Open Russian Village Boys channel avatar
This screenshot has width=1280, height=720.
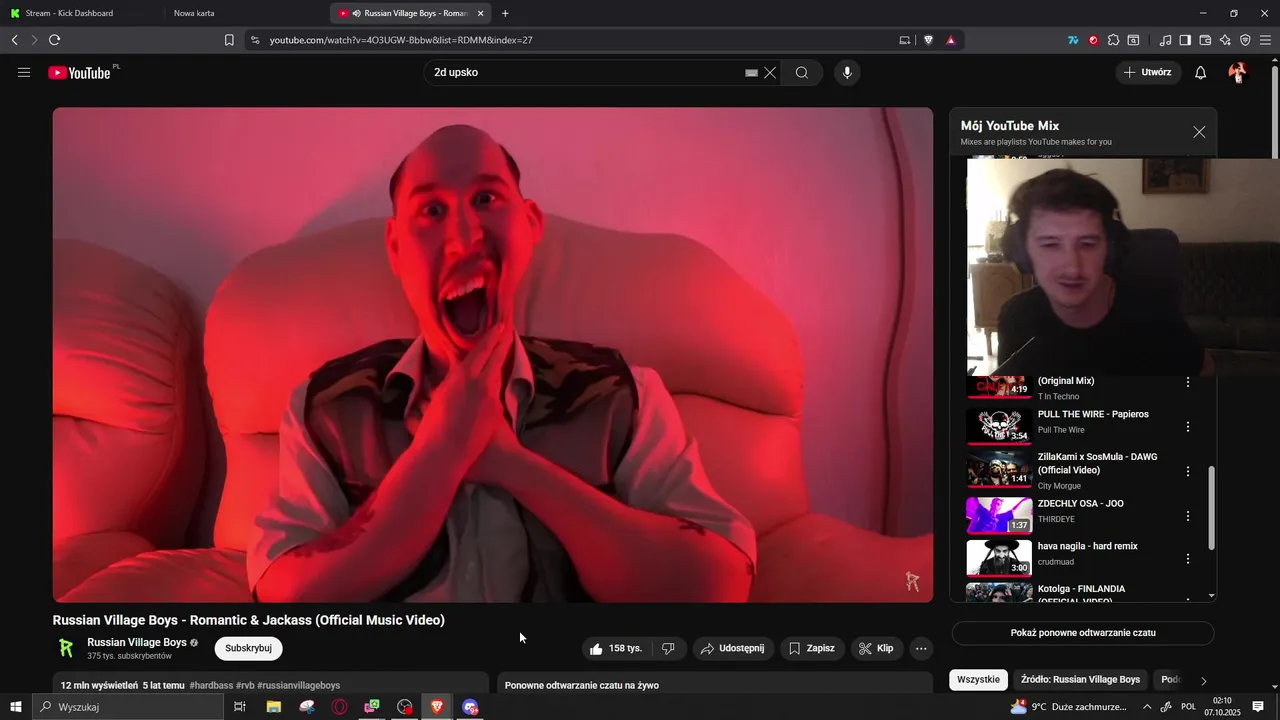click(x=66, y=648)
